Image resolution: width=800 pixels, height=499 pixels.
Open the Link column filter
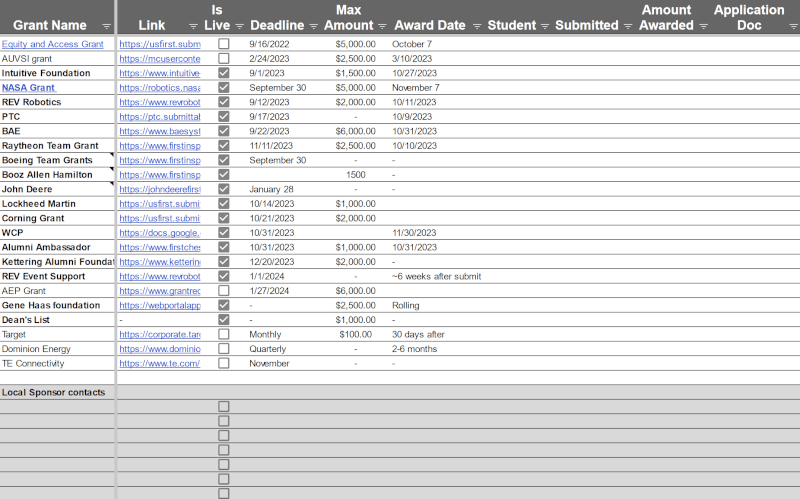pos(193,27)
